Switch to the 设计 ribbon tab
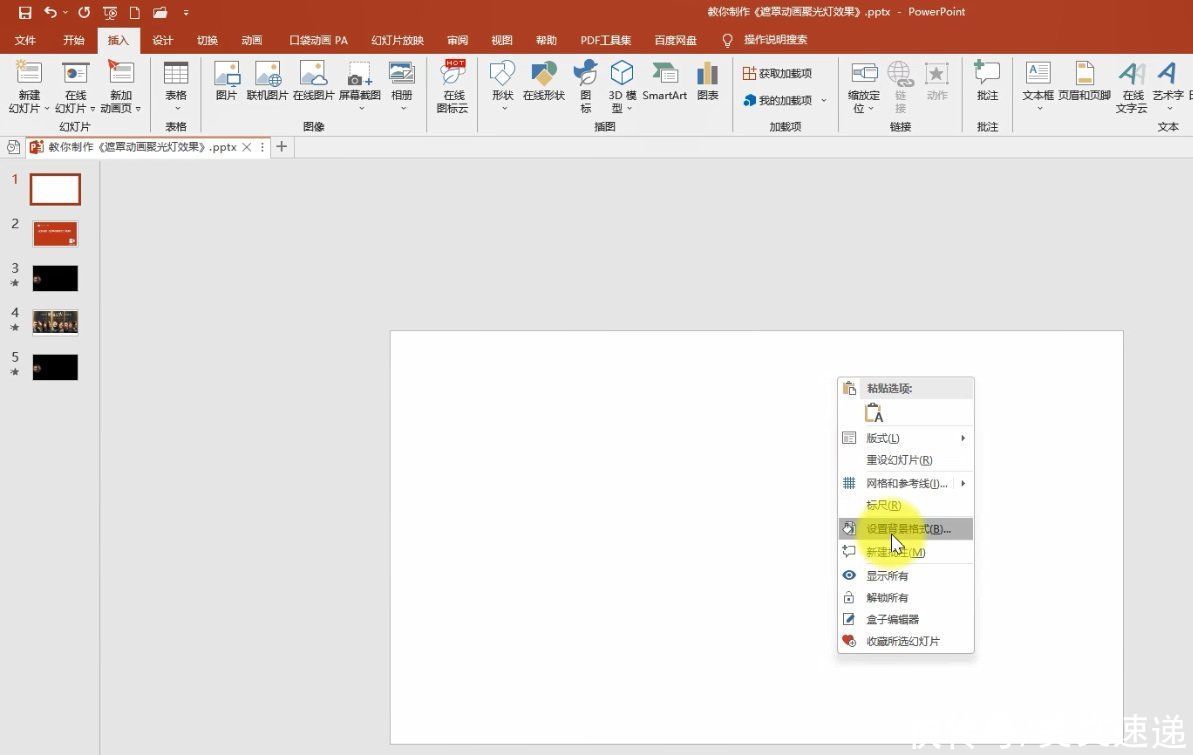 pos(162,40)
